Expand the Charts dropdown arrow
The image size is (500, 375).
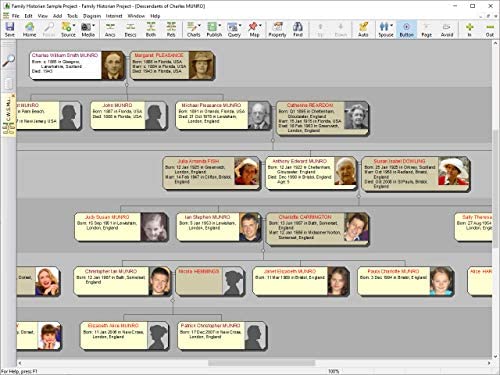coord(199,25)
